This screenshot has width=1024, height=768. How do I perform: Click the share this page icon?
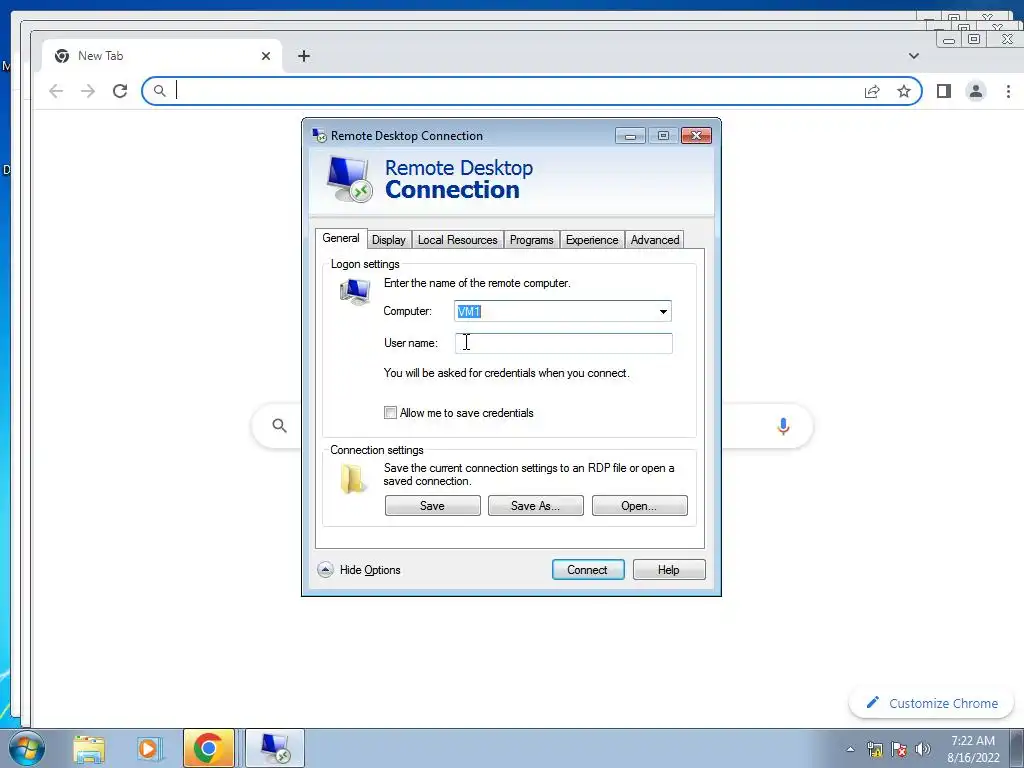click(x=872, y=91)
